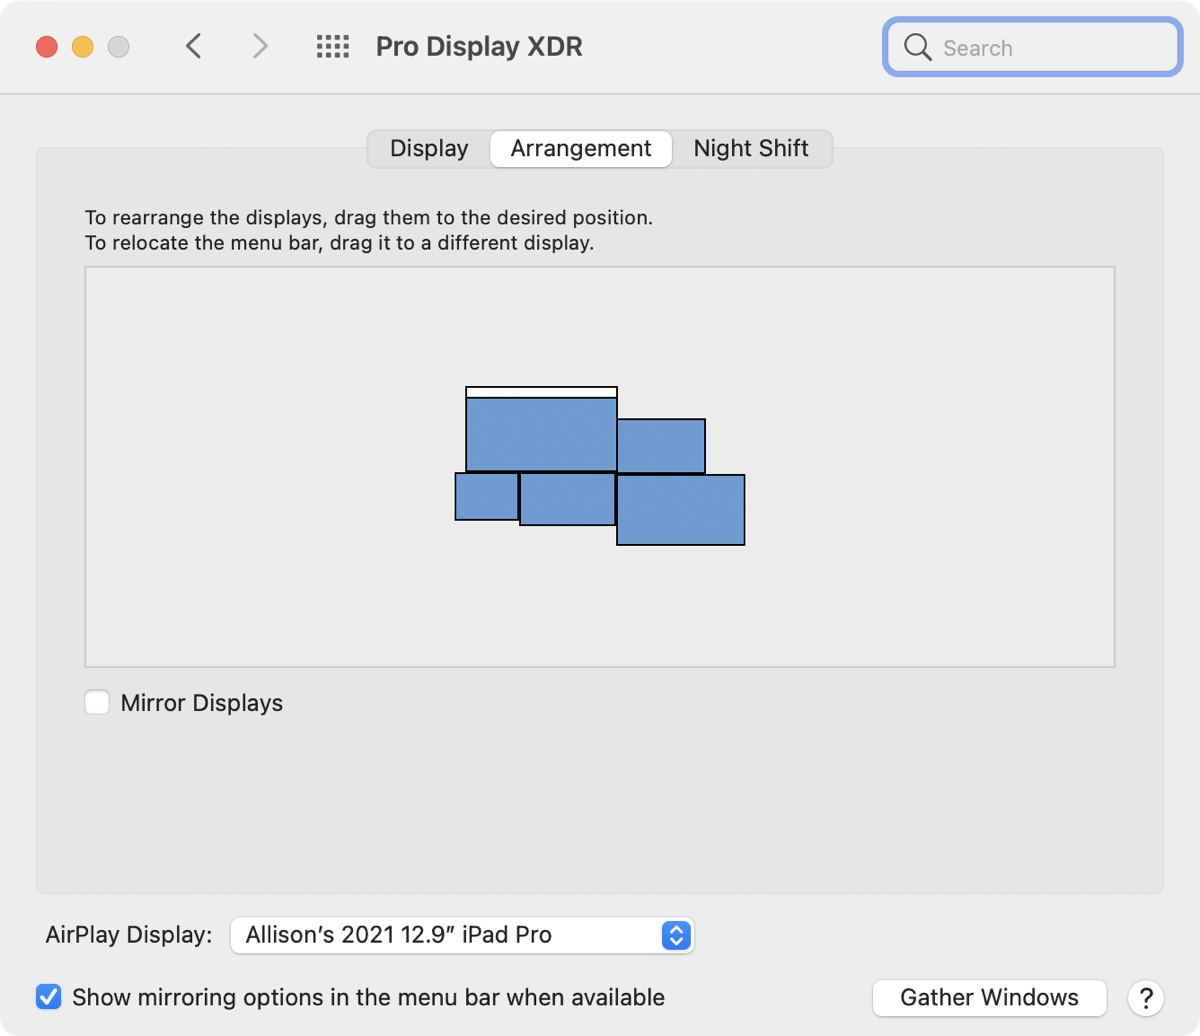Select the Arrangement tab

click(x=581, y=149)
